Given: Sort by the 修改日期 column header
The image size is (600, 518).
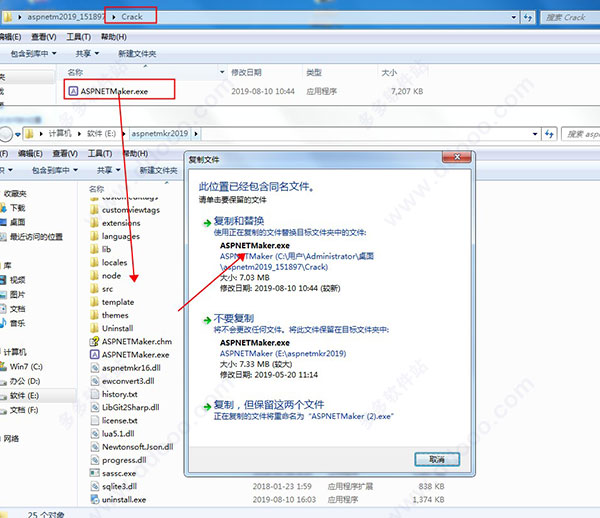Looking at the screenshot, I should point(246,72).
